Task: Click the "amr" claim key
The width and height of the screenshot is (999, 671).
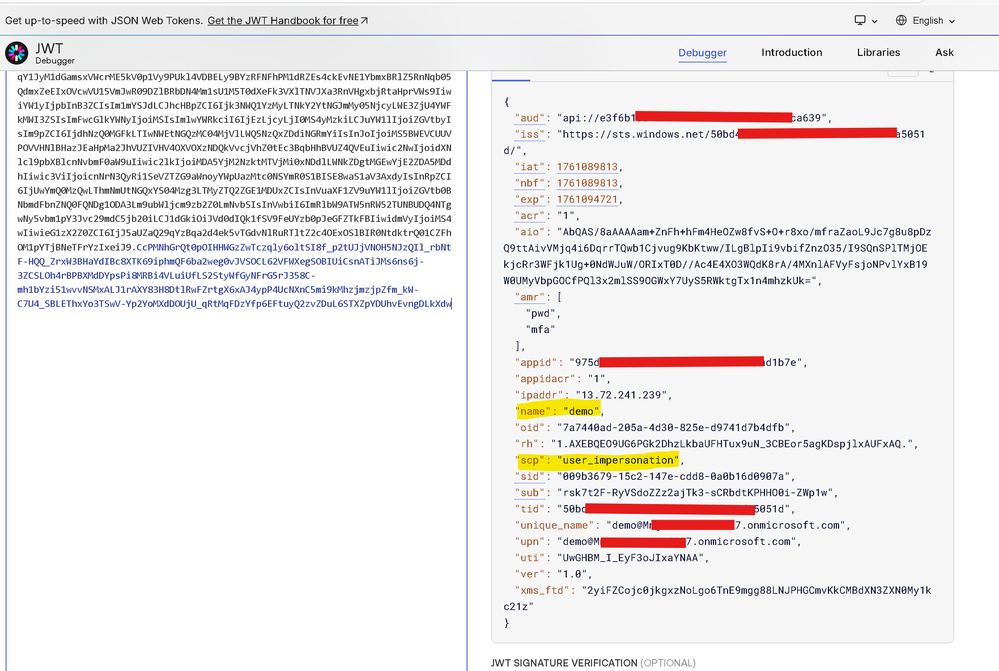Action: [530, 297]
